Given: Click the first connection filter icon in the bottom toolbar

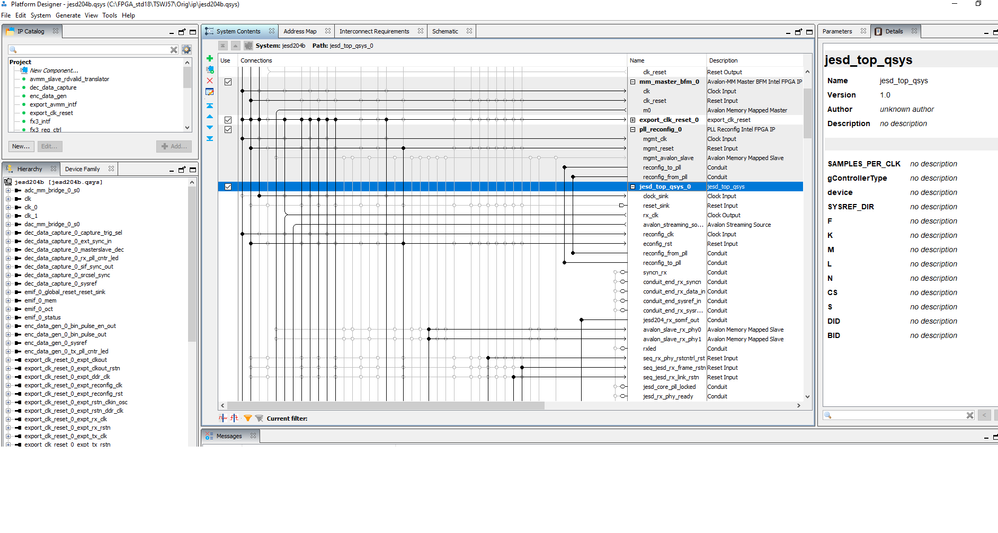Looking at the screenshot, I should pyautogui.click(x=223, y=418).
